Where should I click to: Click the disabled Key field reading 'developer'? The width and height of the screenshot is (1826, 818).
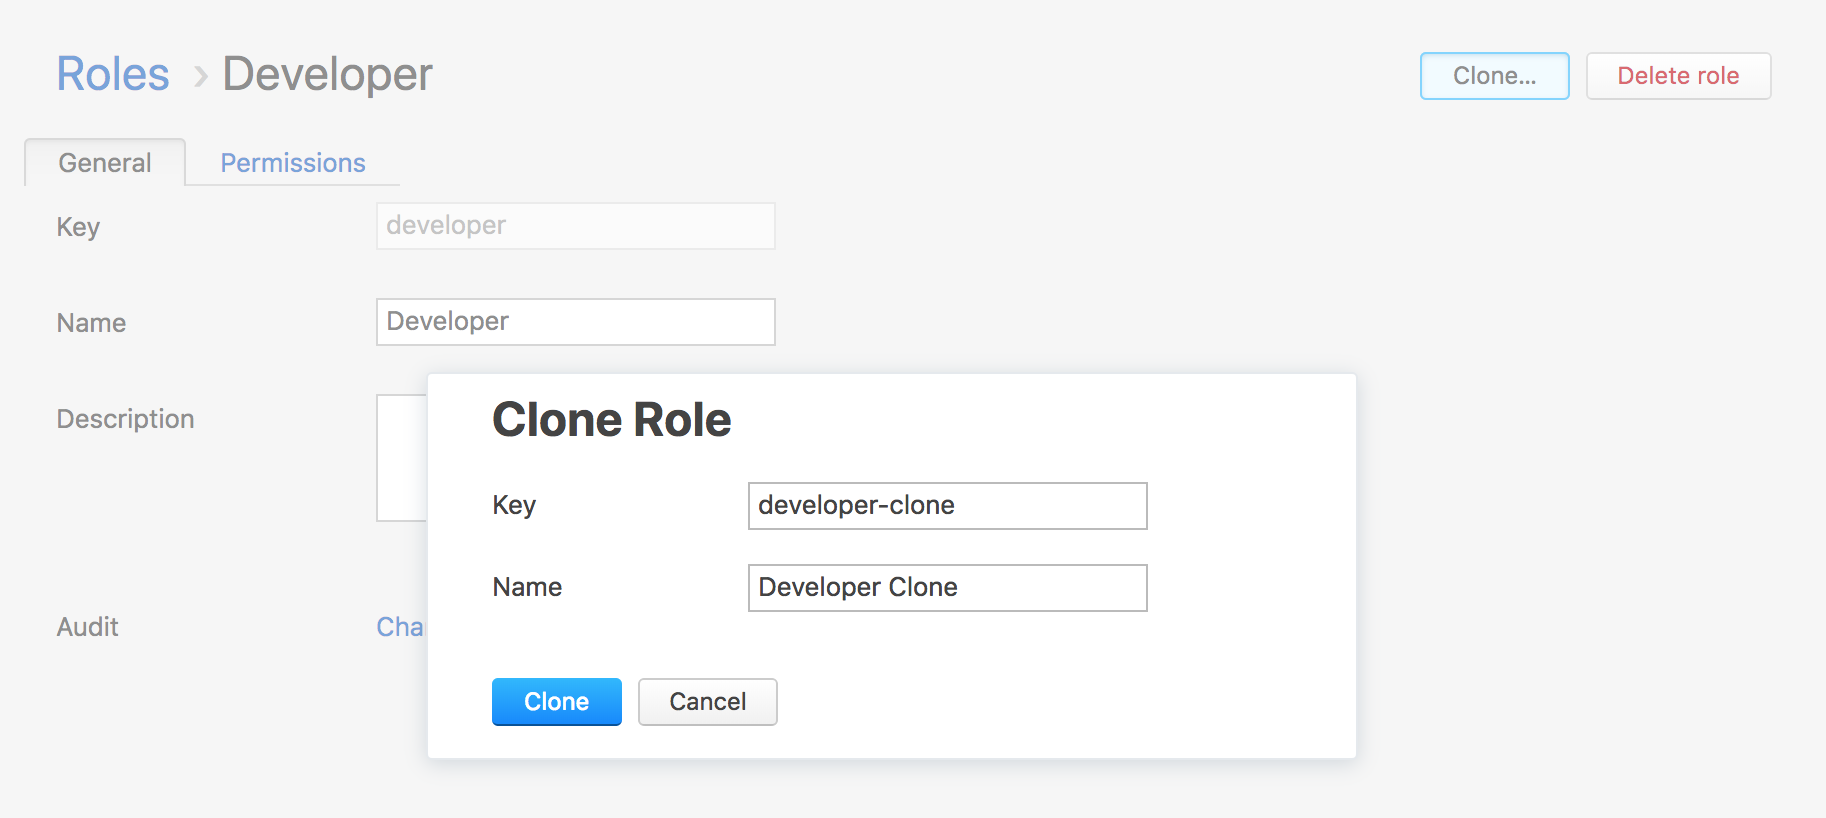(576, 226)
